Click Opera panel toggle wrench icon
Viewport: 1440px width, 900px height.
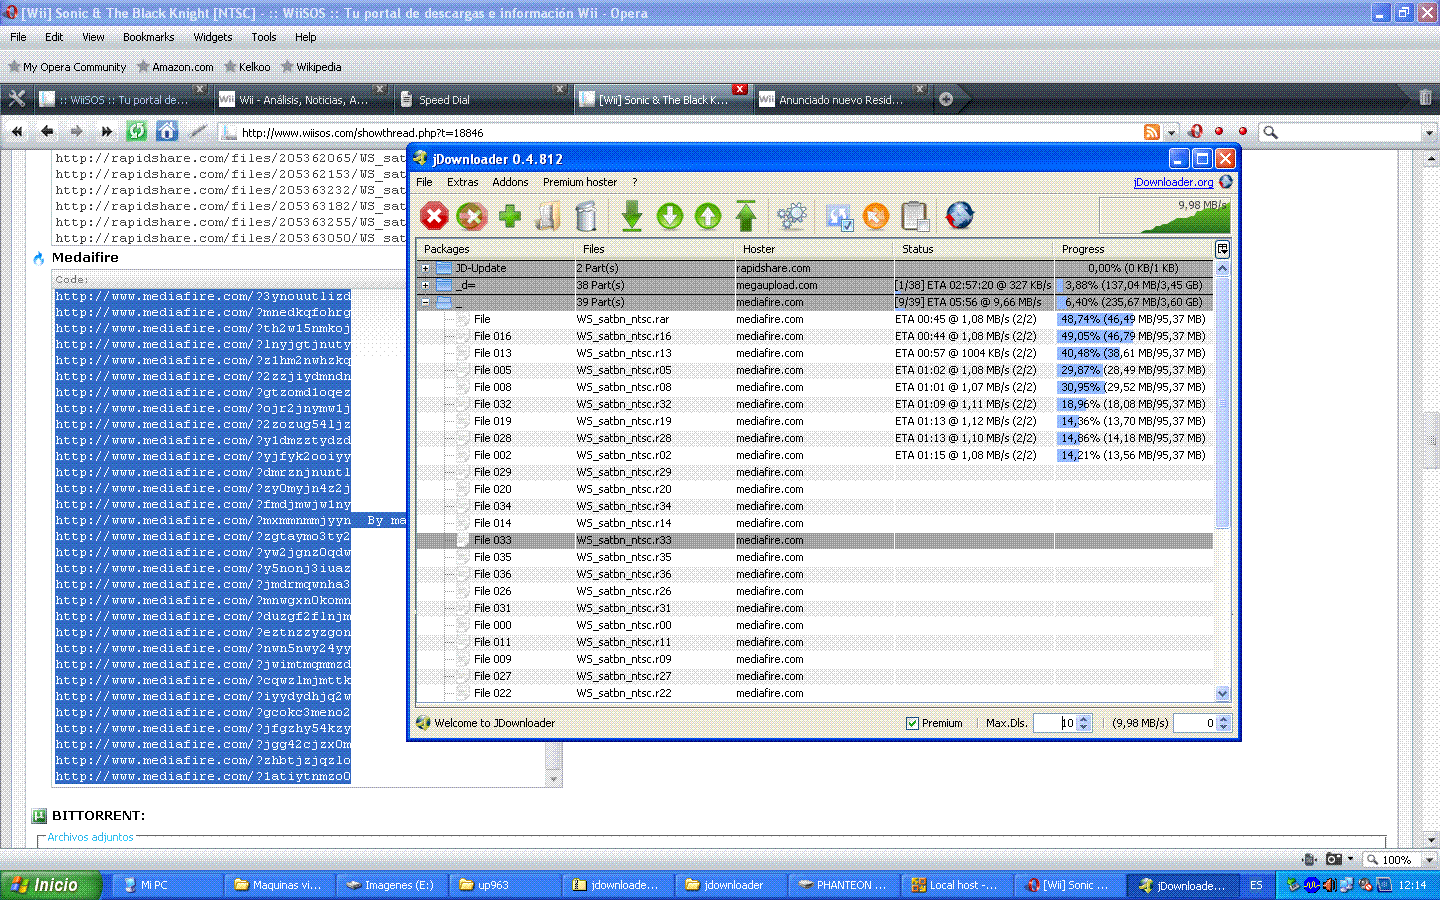[16, 98]
